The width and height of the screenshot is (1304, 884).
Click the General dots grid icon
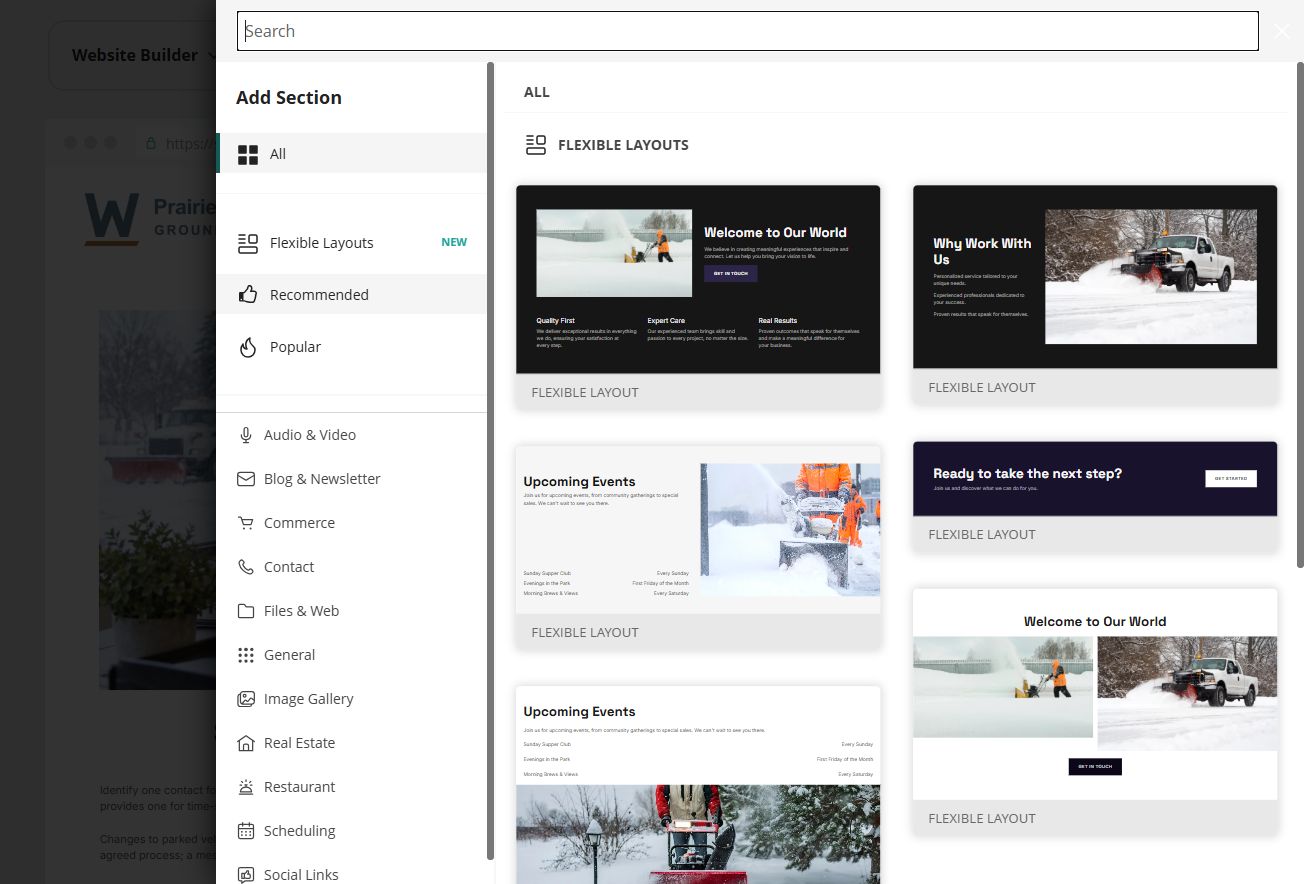point(246,655)
